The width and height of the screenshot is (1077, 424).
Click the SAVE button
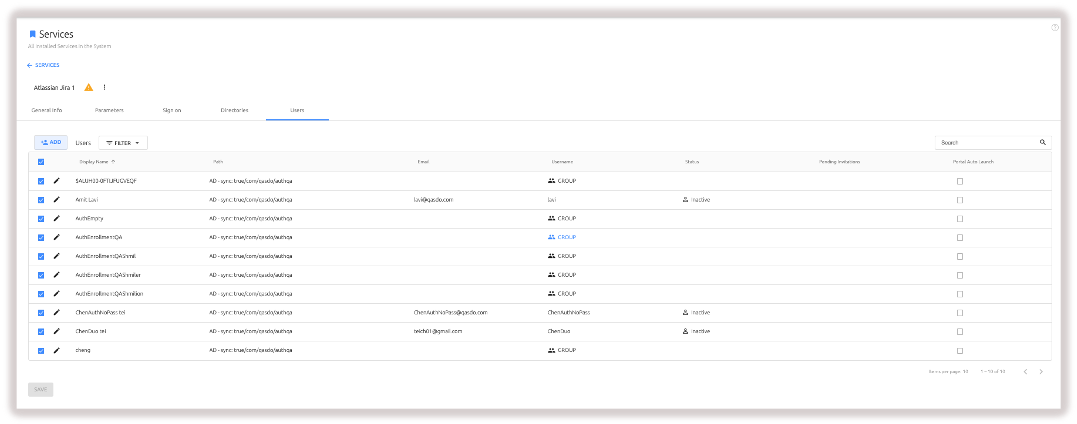41,389
